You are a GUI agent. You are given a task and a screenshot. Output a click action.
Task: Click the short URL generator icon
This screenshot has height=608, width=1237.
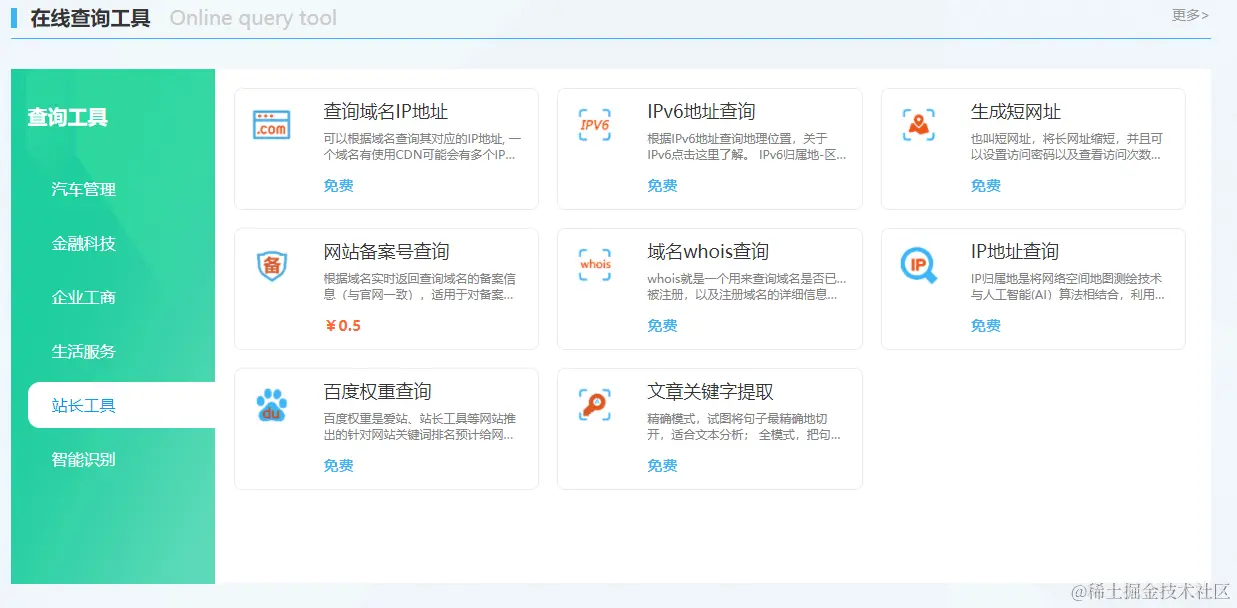click(x=919, y=125)
